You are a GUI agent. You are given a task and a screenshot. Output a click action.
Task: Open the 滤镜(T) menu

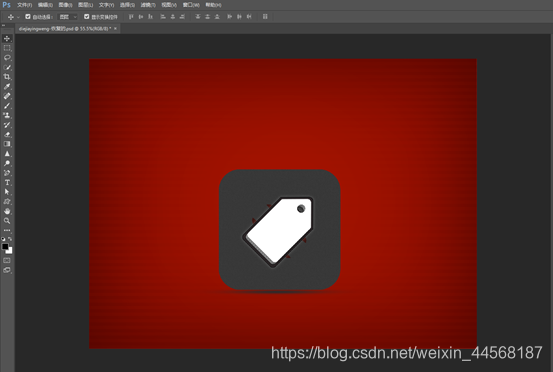[x=148, y=5]
